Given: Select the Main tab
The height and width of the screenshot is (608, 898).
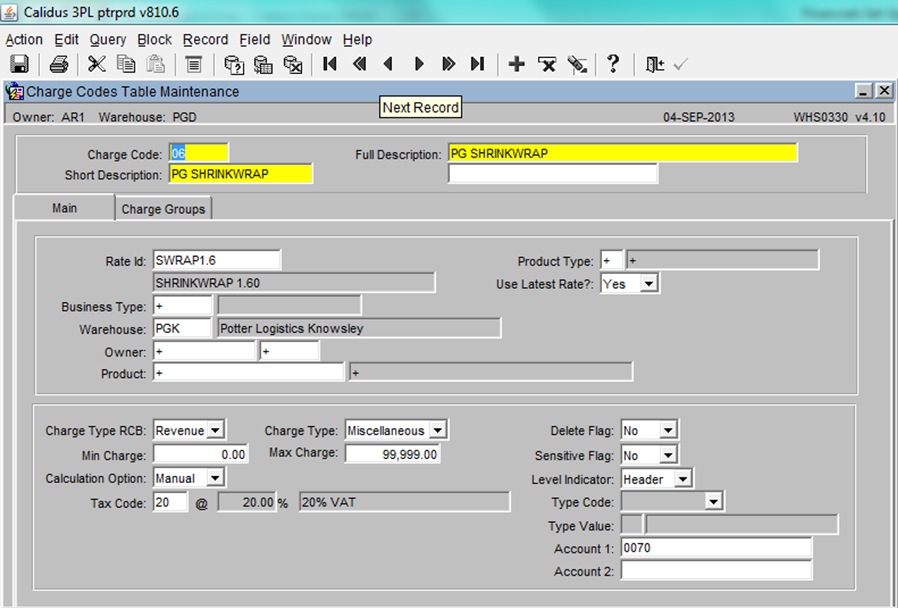Looking at the screenshot, I should (64, 208).
